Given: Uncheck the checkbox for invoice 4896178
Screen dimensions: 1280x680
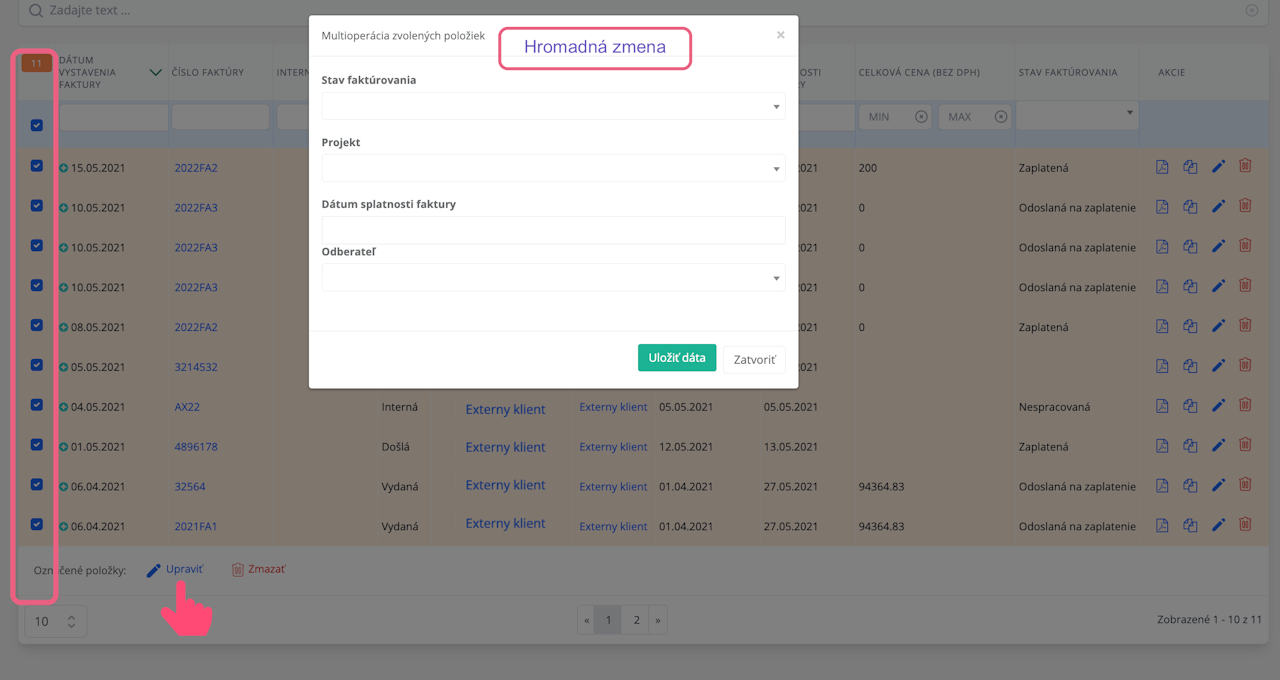Looking at the screenshot, I should pos(37,445).
